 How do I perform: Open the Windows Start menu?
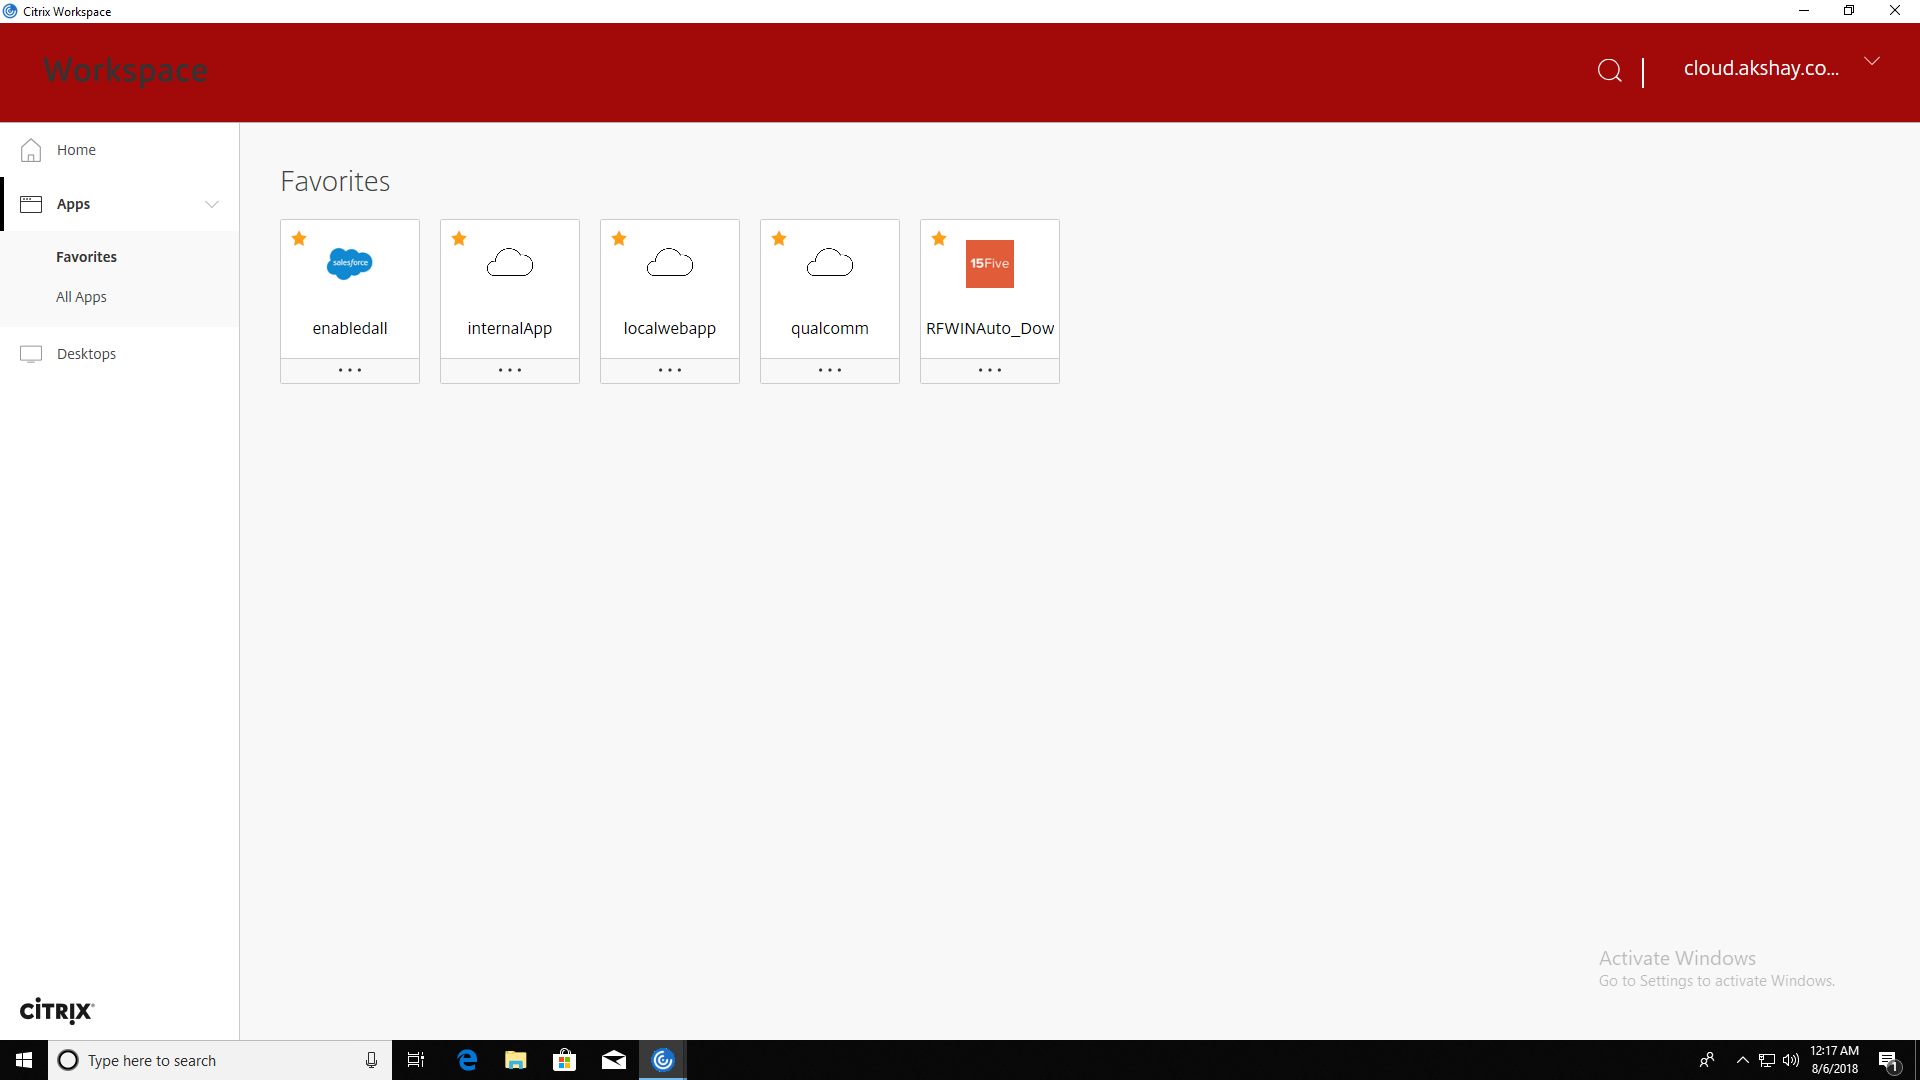pos(24,1060)
